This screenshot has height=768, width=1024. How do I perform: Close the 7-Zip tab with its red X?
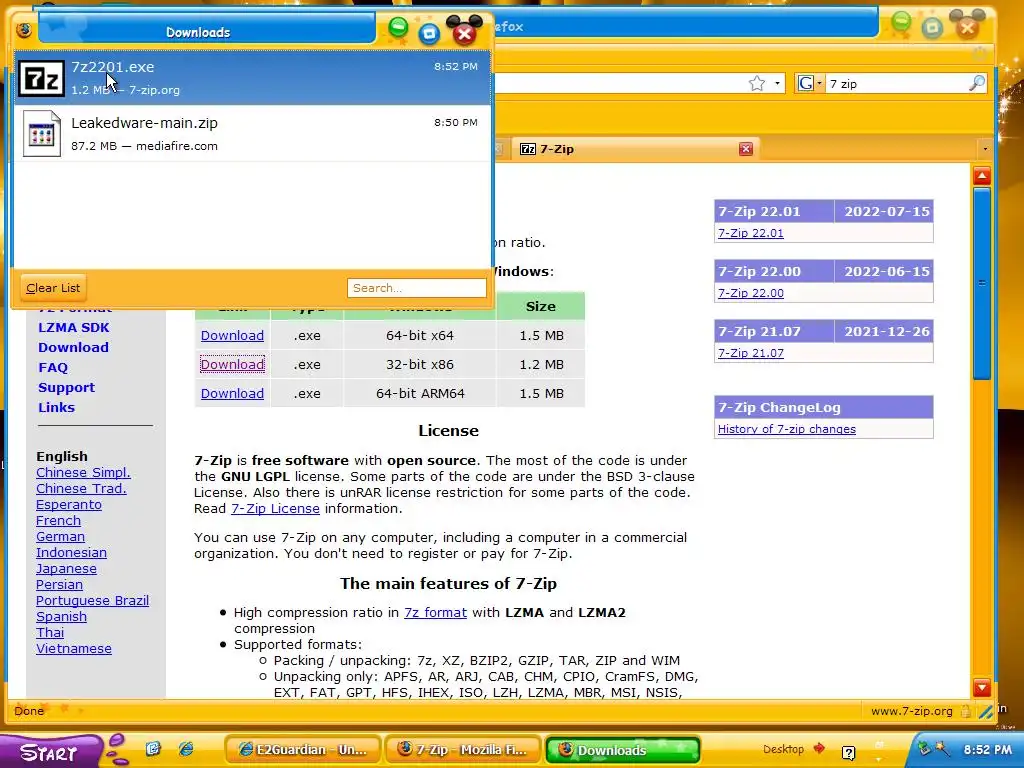(x=746, y=149)
